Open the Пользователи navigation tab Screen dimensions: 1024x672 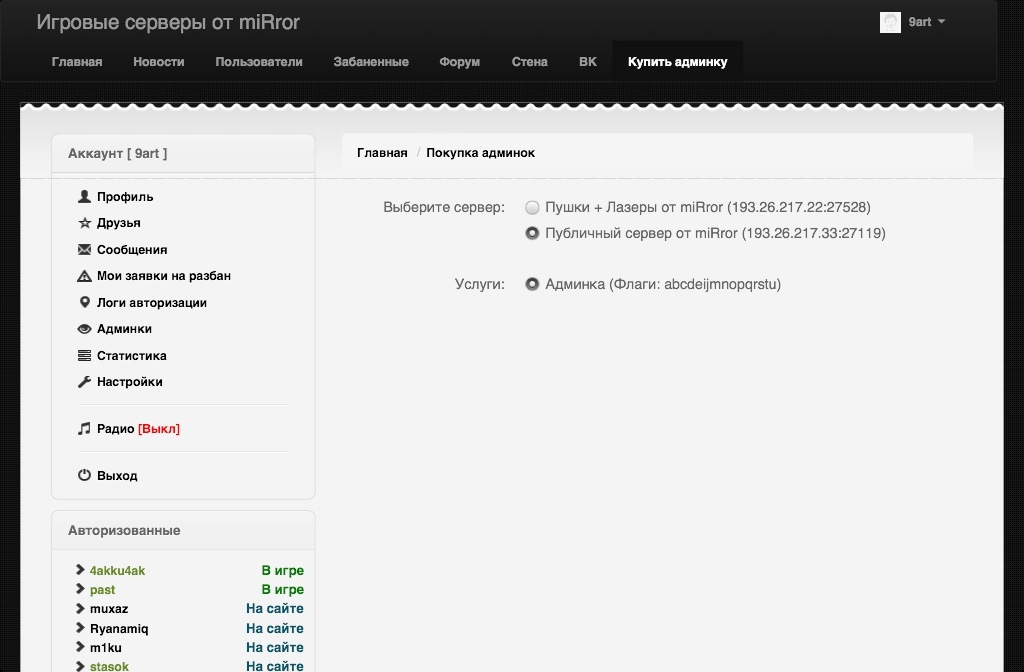tap(259, 62)
